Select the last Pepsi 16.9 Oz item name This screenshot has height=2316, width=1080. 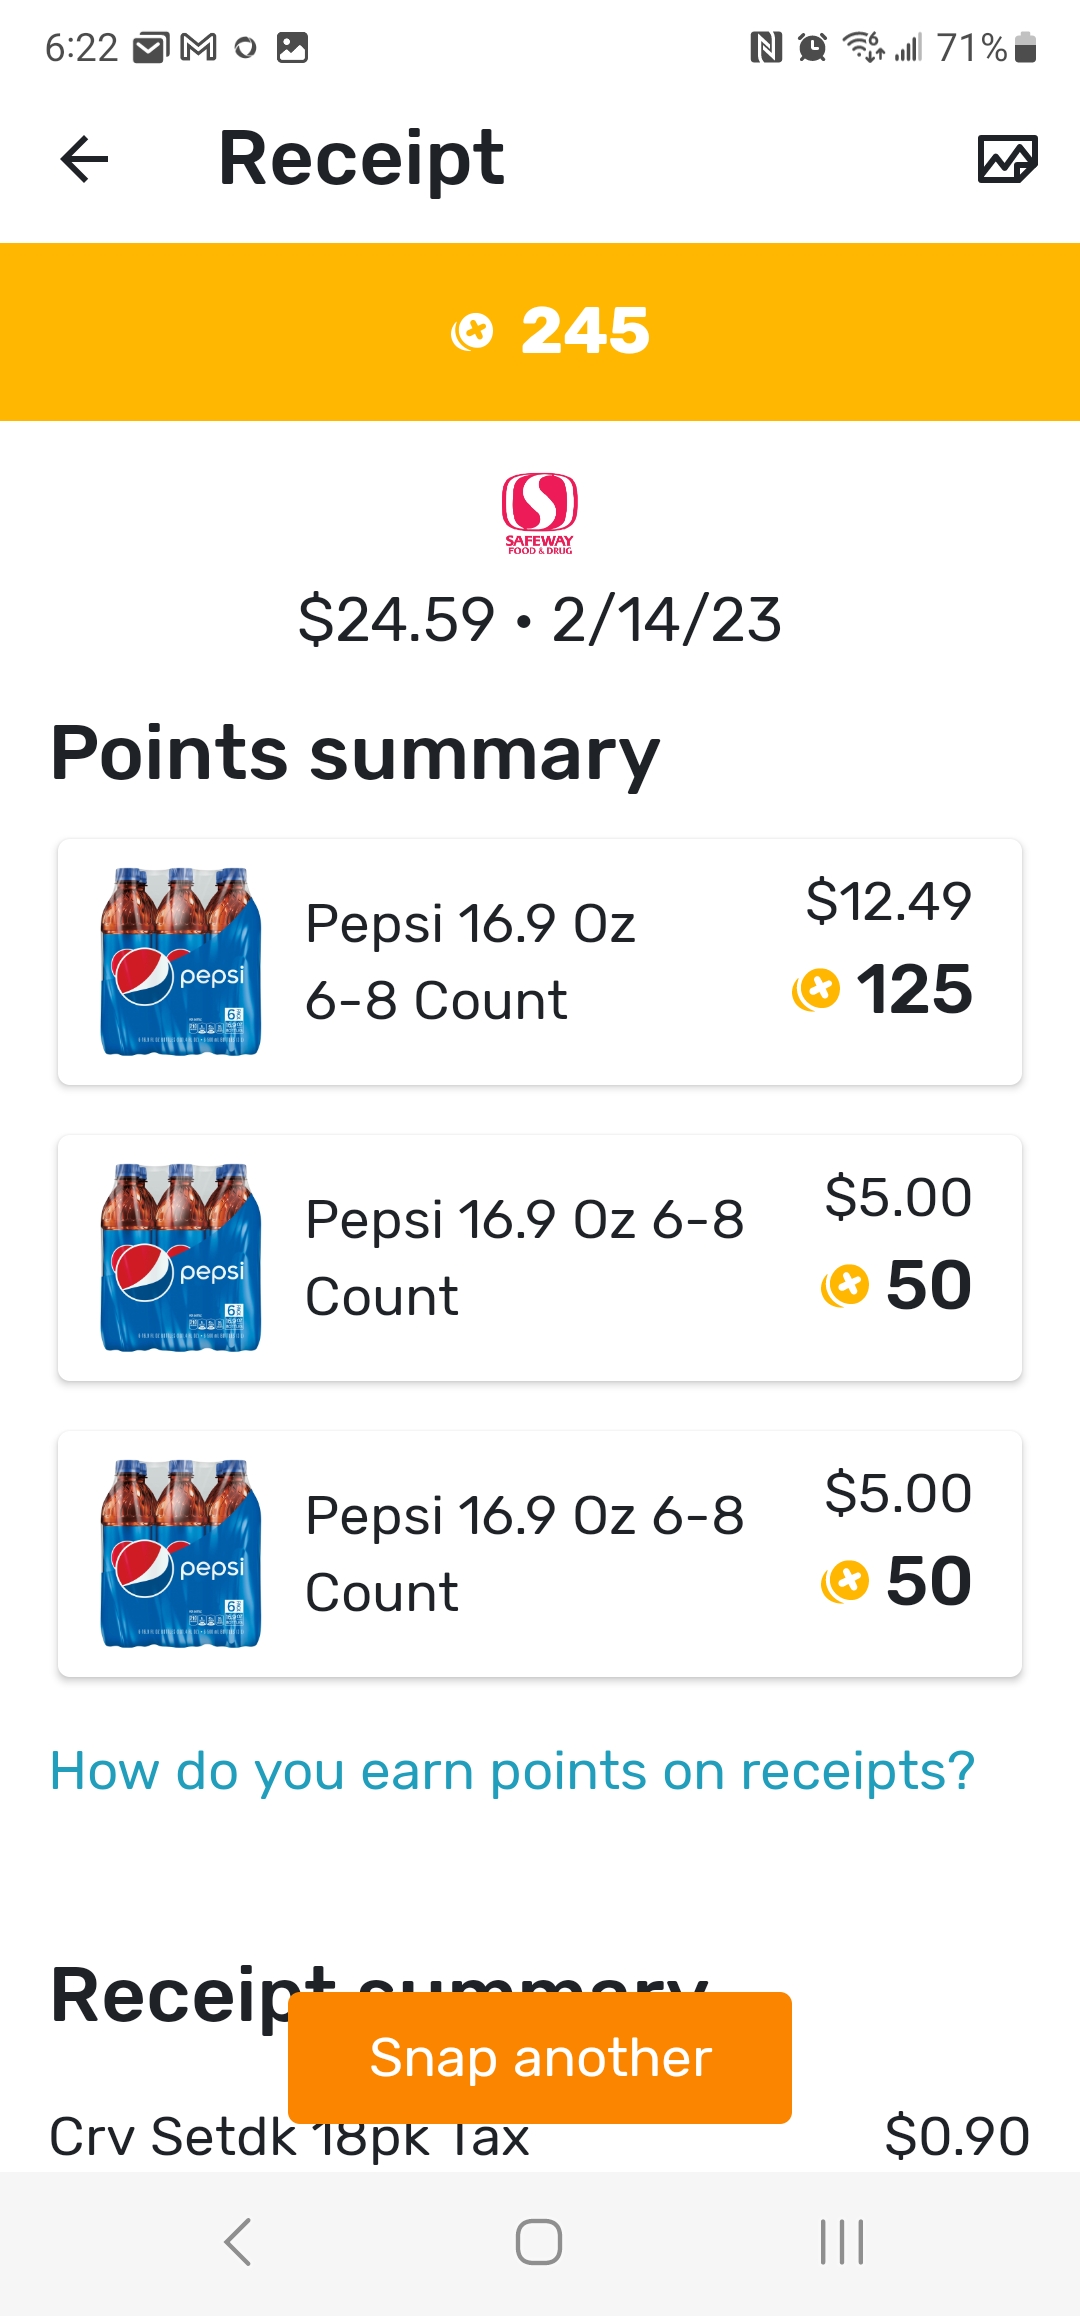click(x=524, y=1553)
